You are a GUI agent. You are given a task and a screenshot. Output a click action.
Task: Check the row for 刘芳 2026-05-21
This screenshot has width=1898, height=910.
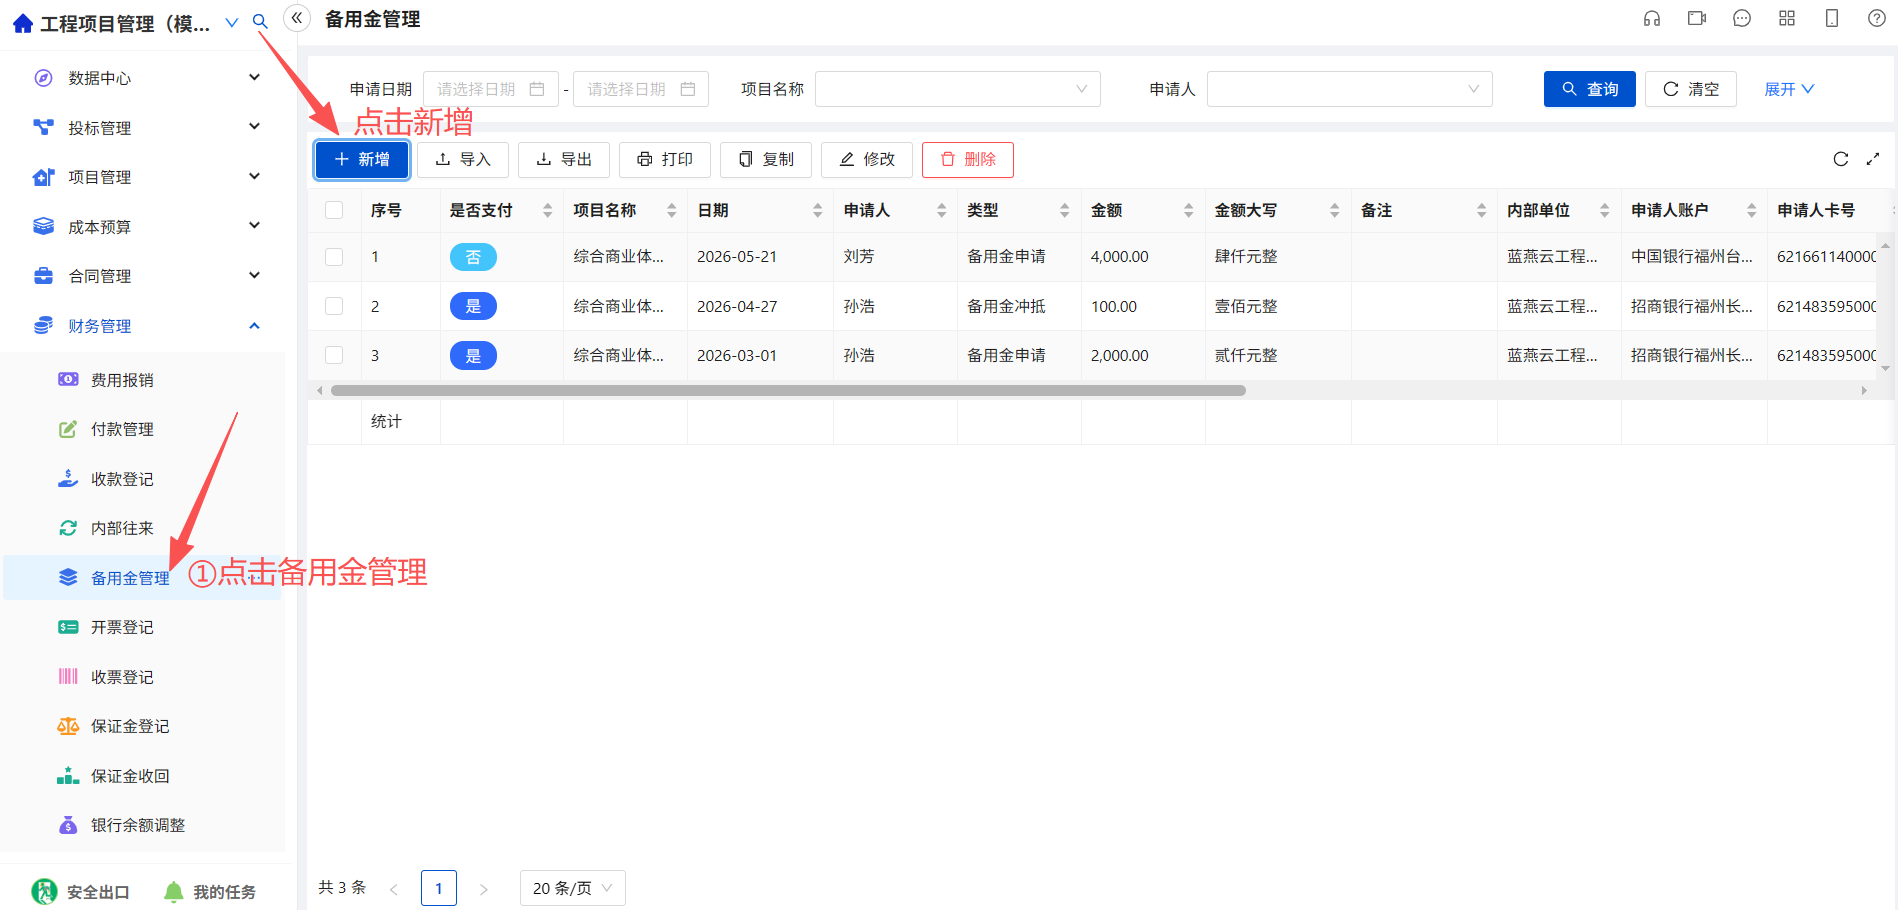(334, 257)
